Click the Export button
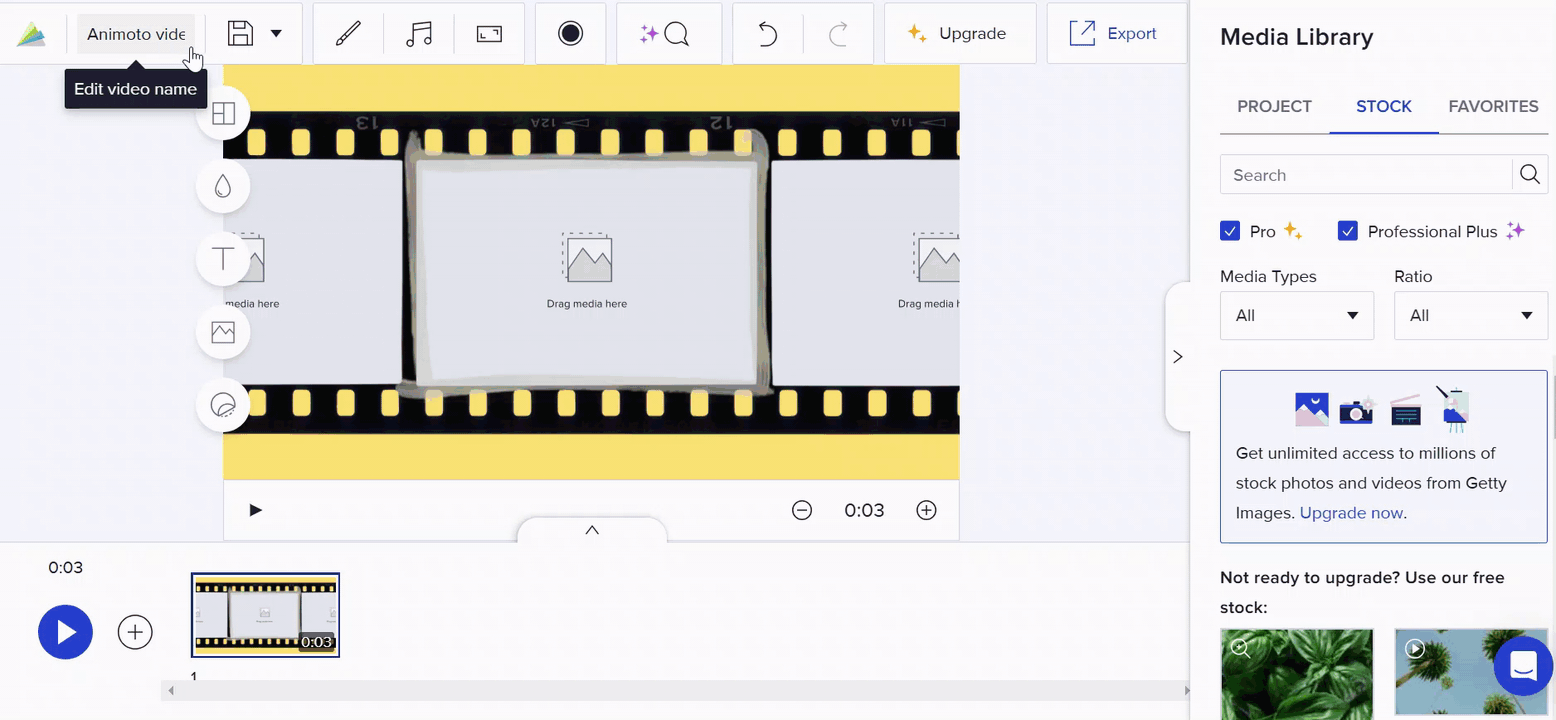 (1116, 33)
